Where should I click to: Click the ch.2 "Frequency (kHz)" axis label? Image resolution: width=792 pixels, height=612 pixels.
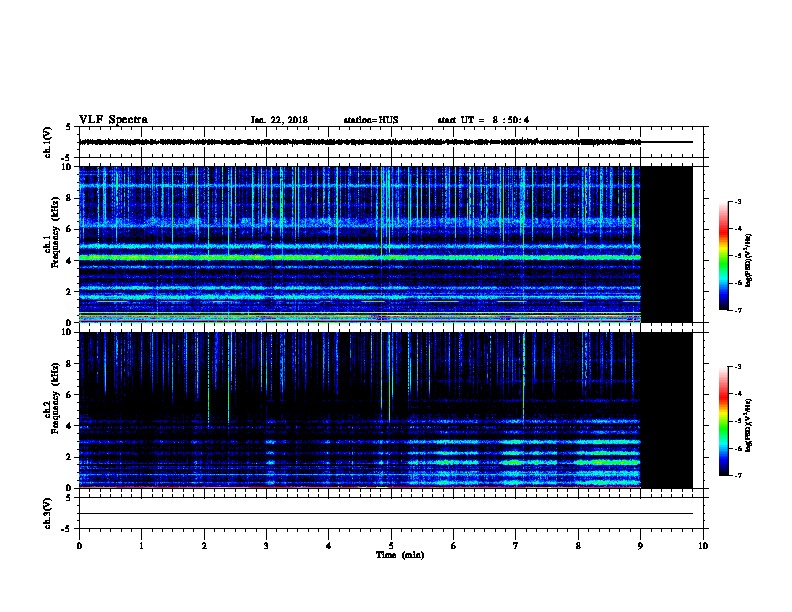click(x=55, y=398)
